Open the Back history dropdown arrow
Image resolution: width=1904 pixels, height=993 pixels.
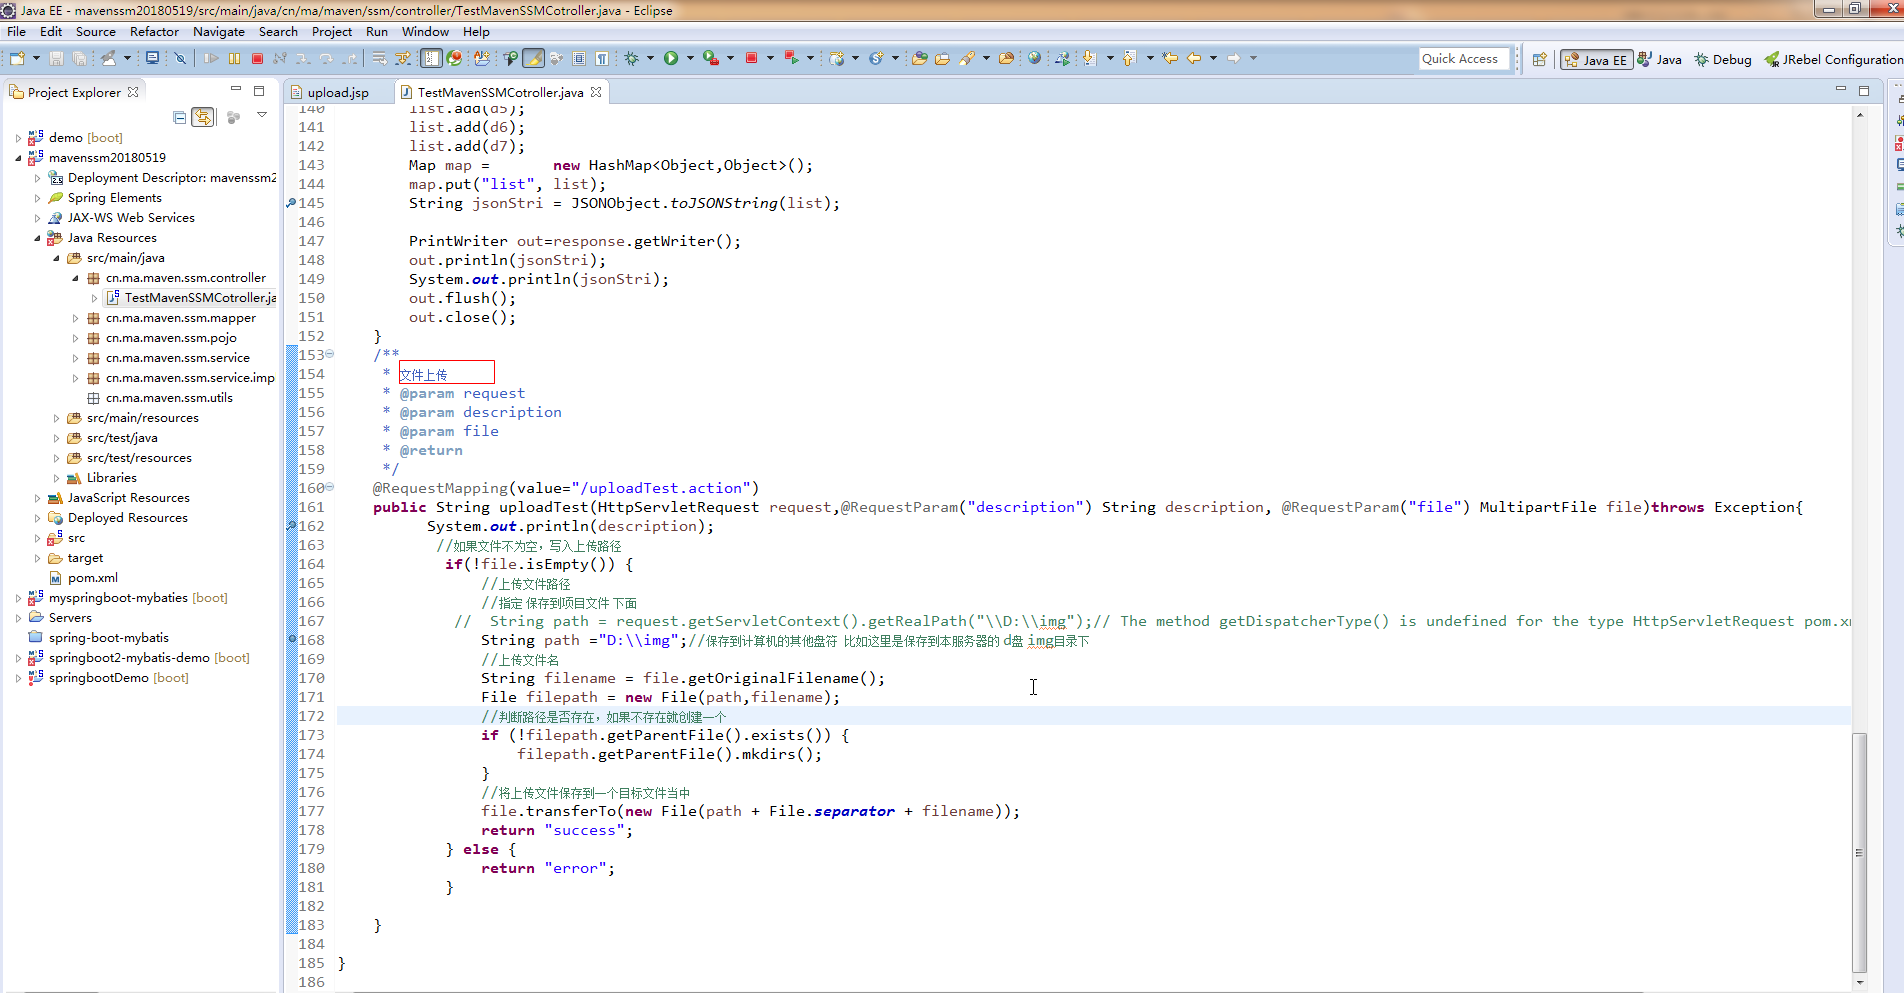click(1214, 59)
